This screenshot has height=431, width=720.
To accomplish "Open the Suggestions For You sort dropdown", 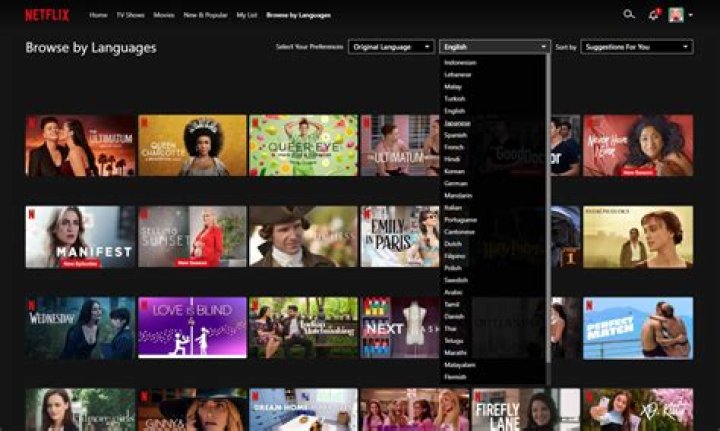I will click(637, 47).
